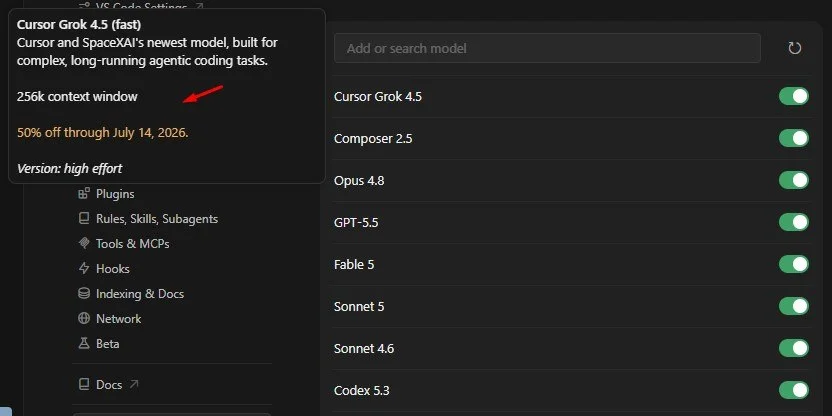The width and height of the screenshot is (832, 416).
Task: Disable the Fable 5 toggle
Action: pos(794,264)
